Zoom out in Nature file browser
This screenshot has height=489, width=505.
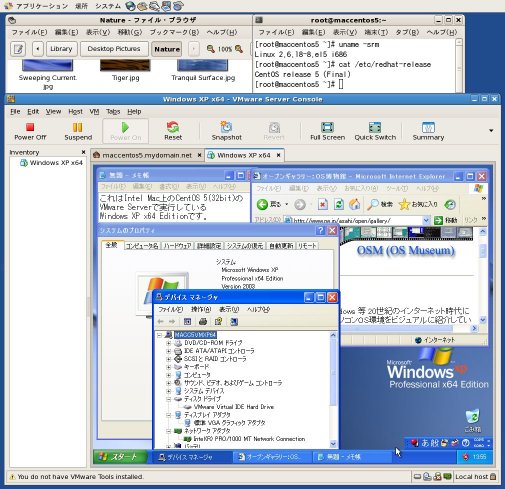211,49
